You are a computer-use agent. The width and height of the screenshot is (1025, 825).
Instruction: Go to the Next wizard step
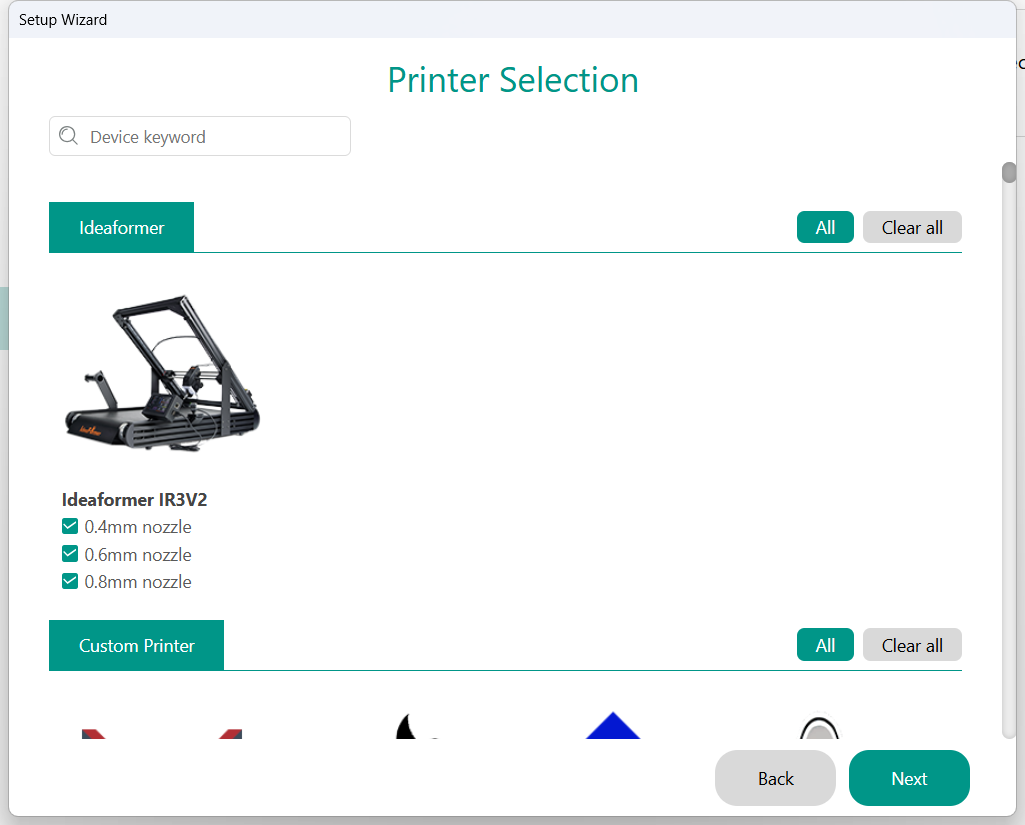pos(909,778)
